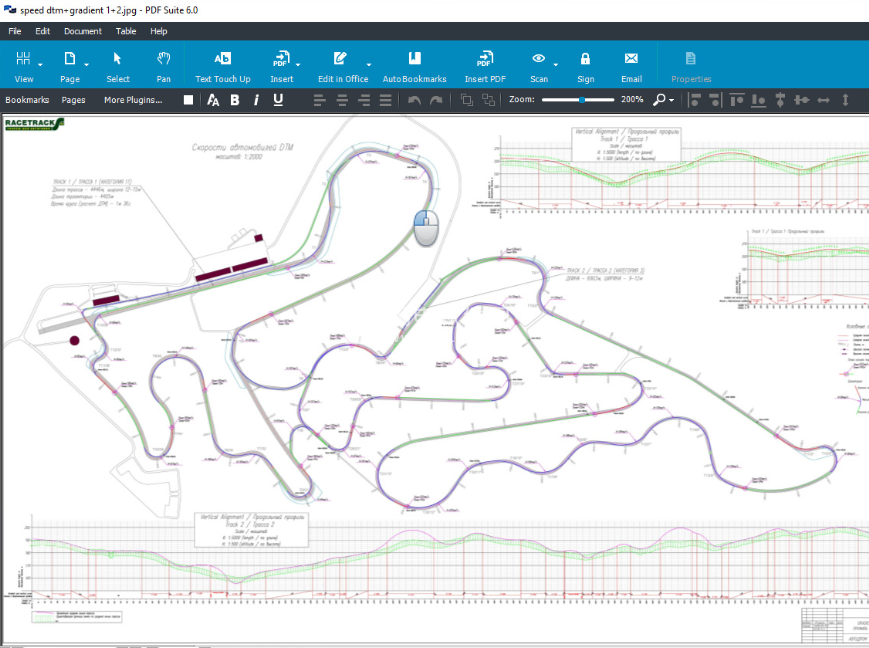Viewport: 869px width, 648px height.
Task: Align text right
Action: 364,100
